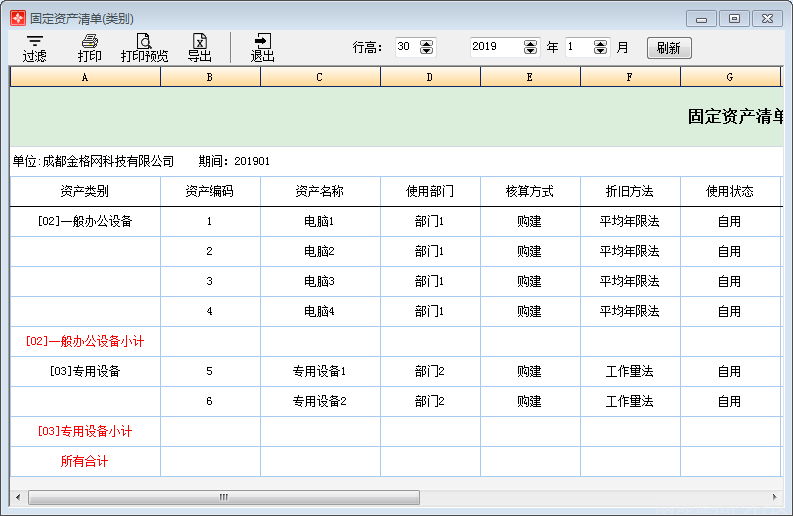Select column header D
The height and width of the screenshot is (516, 793).
[430, 77]
